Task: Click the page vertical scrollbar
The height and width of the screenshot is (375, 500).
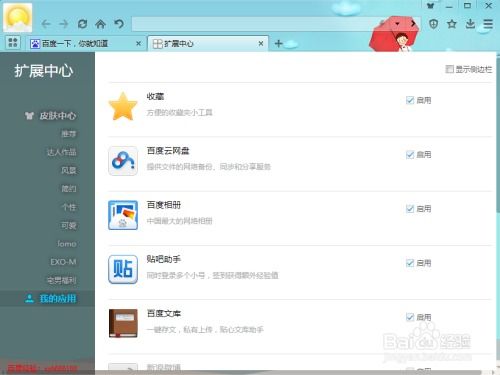Action: [x=498, y=133]
